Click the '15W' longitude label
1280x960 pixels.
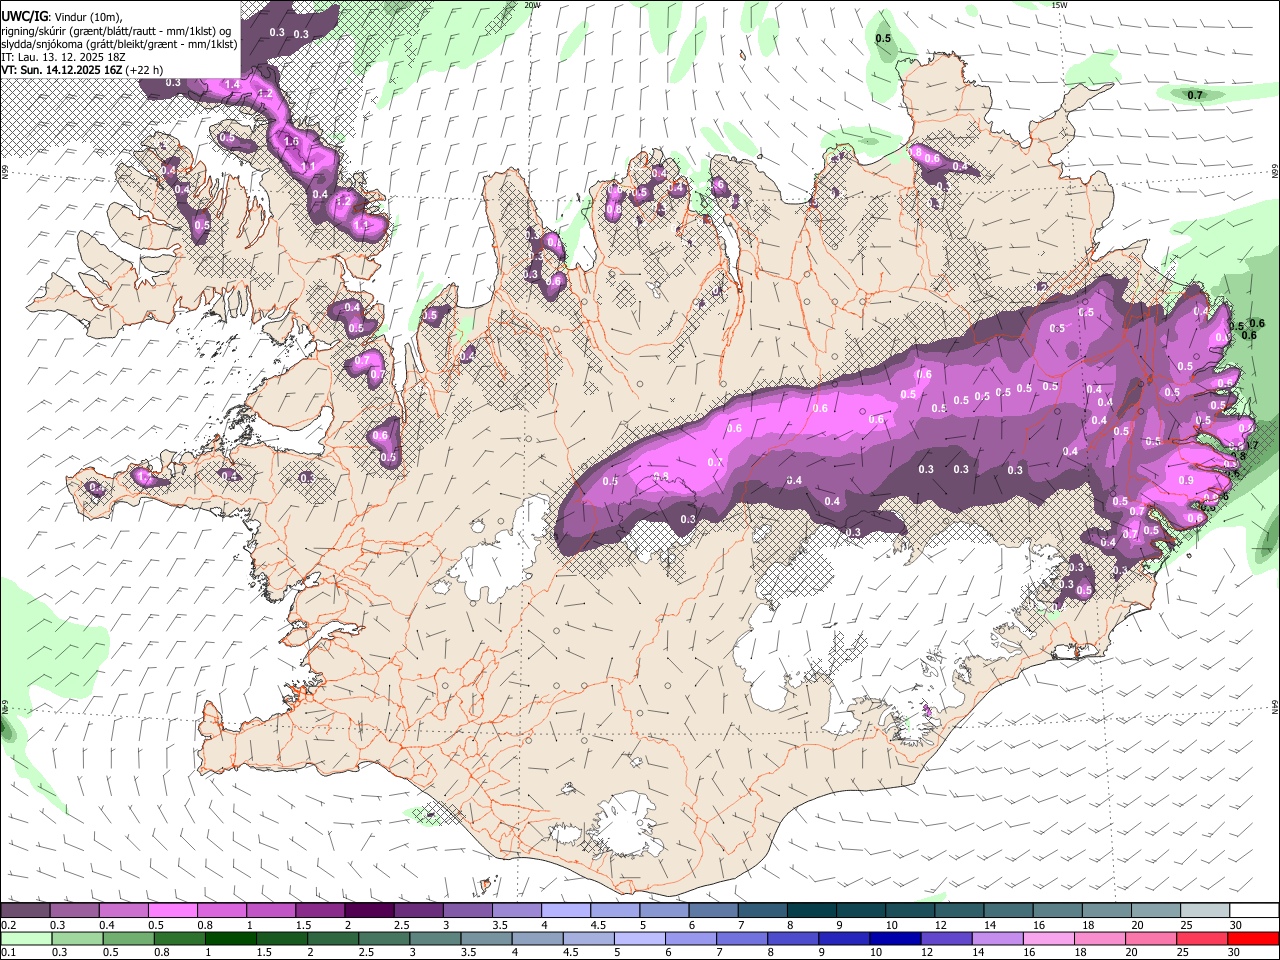1060,5
